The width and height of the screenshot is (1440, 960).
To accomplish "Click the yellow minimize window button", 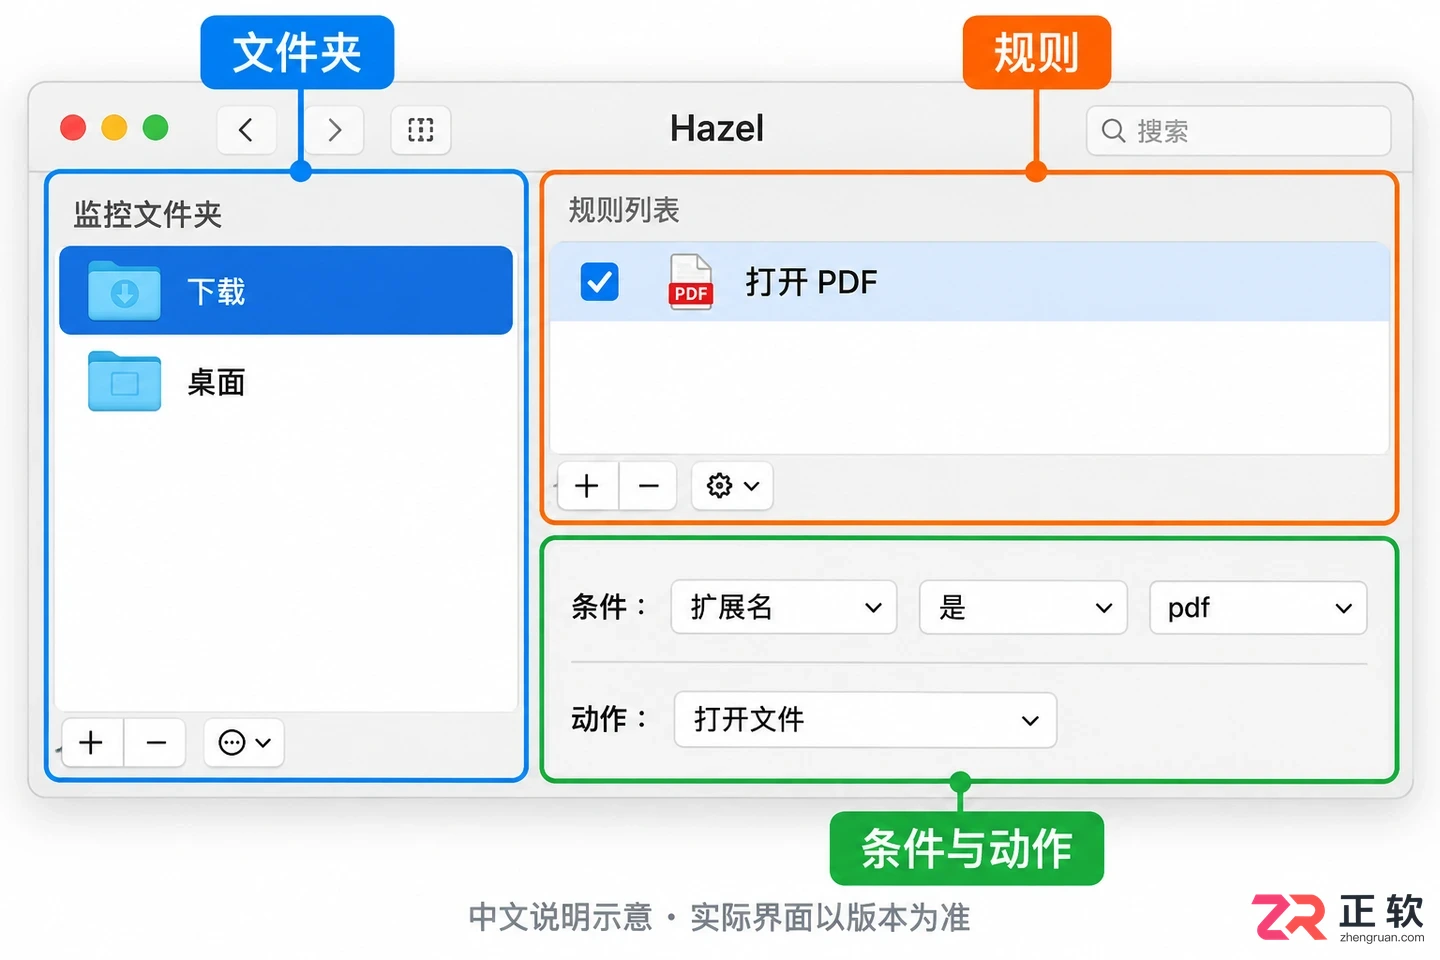I will pos(115,128).
